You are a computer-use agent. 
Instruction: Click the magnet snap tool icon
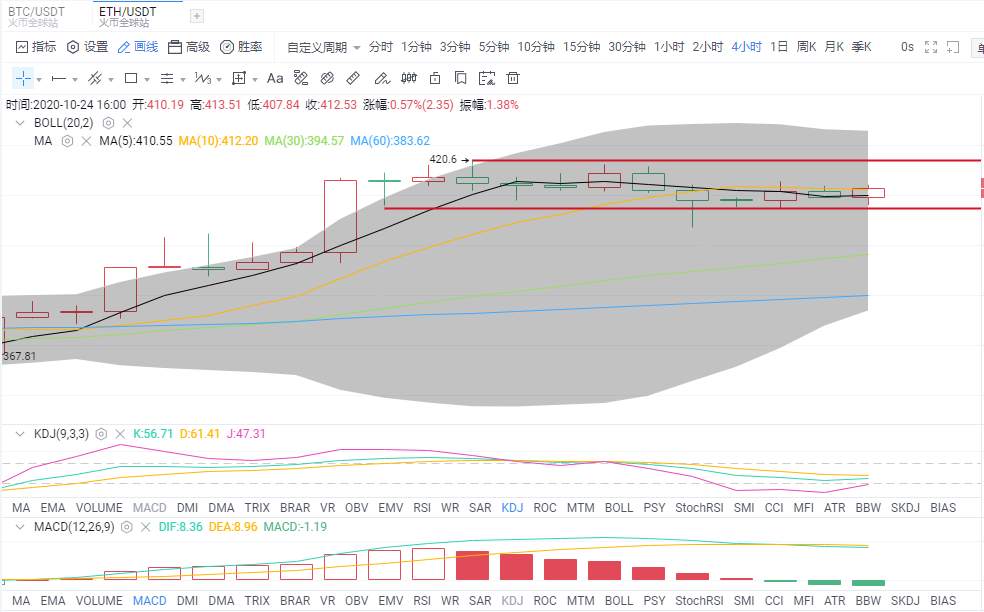pyautogui.click(x=327, y=78)
